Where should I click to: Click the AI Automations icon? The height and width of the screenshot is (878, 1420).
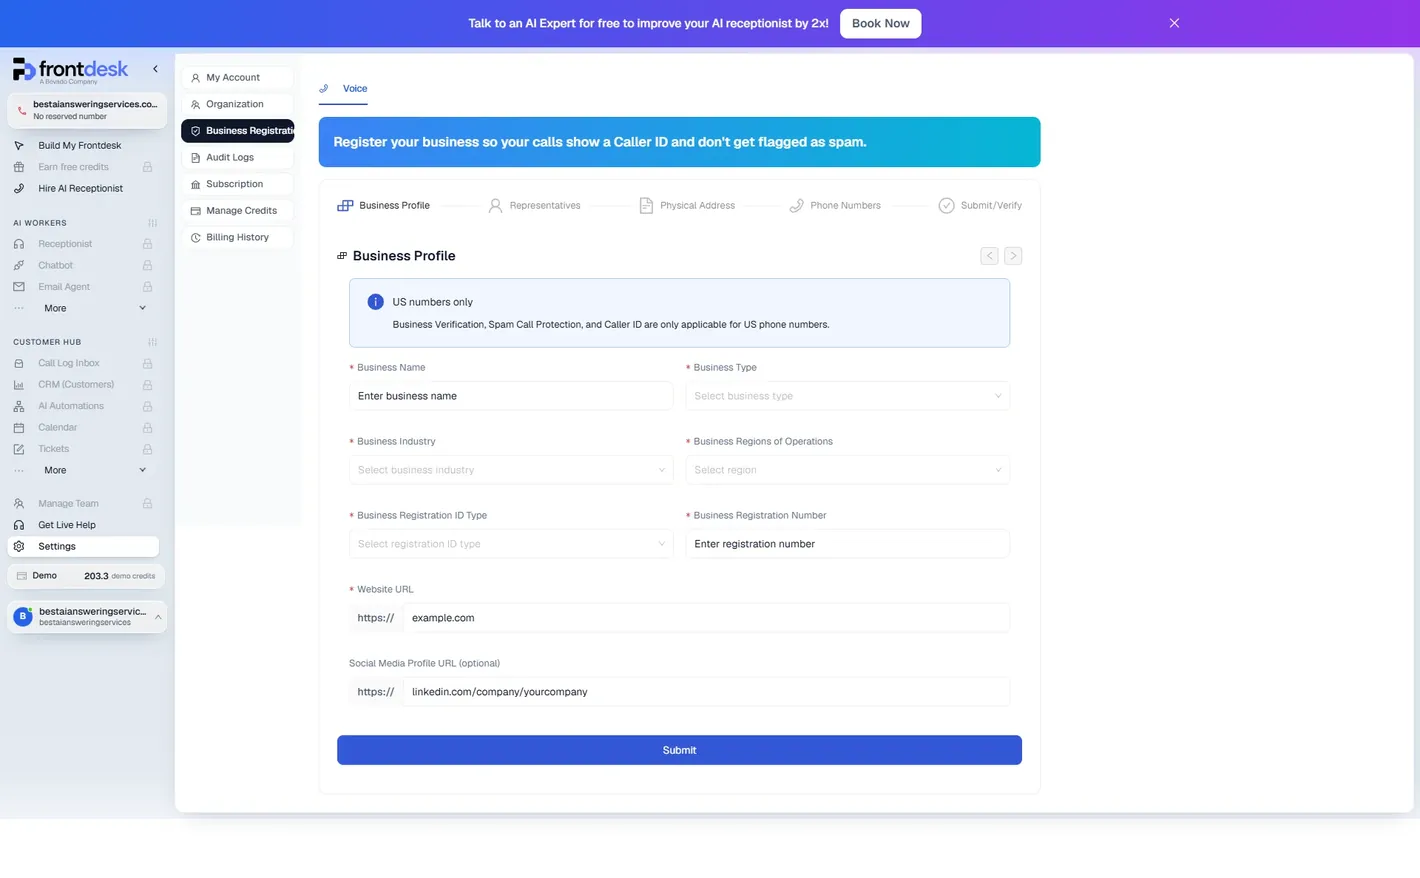point(19,406)
